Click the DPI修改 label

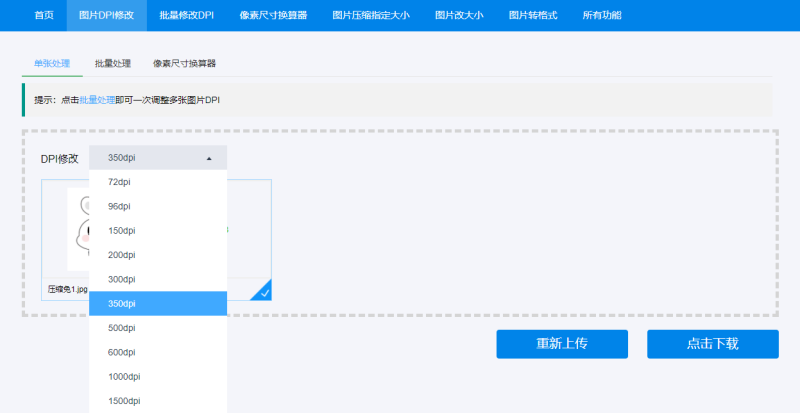point(60,159)
